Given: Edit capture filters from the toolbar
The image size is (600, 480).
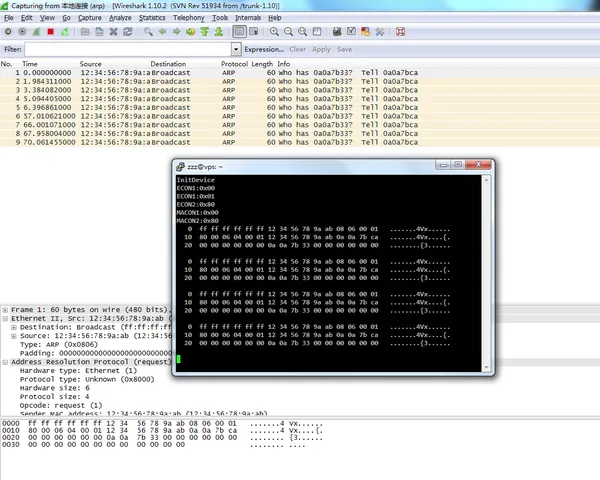Looking at the screenshot, I should pyautogui.click(x=337, y=32).
